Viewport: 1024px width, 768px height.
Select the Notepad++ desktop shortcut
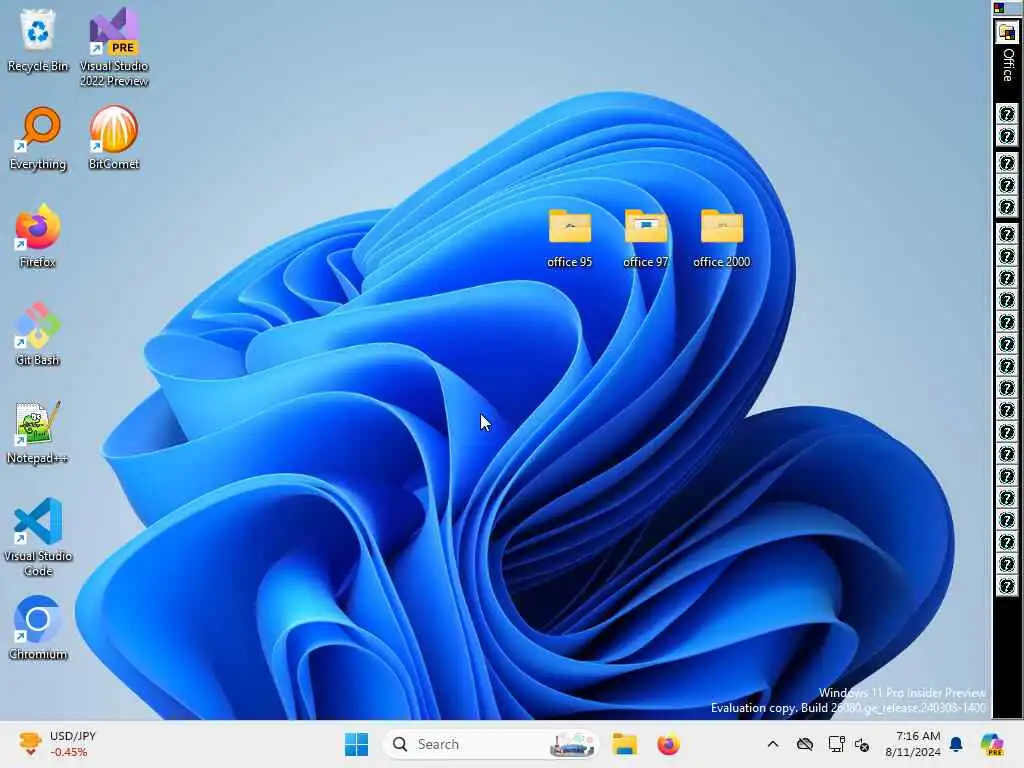coord(38,432)
